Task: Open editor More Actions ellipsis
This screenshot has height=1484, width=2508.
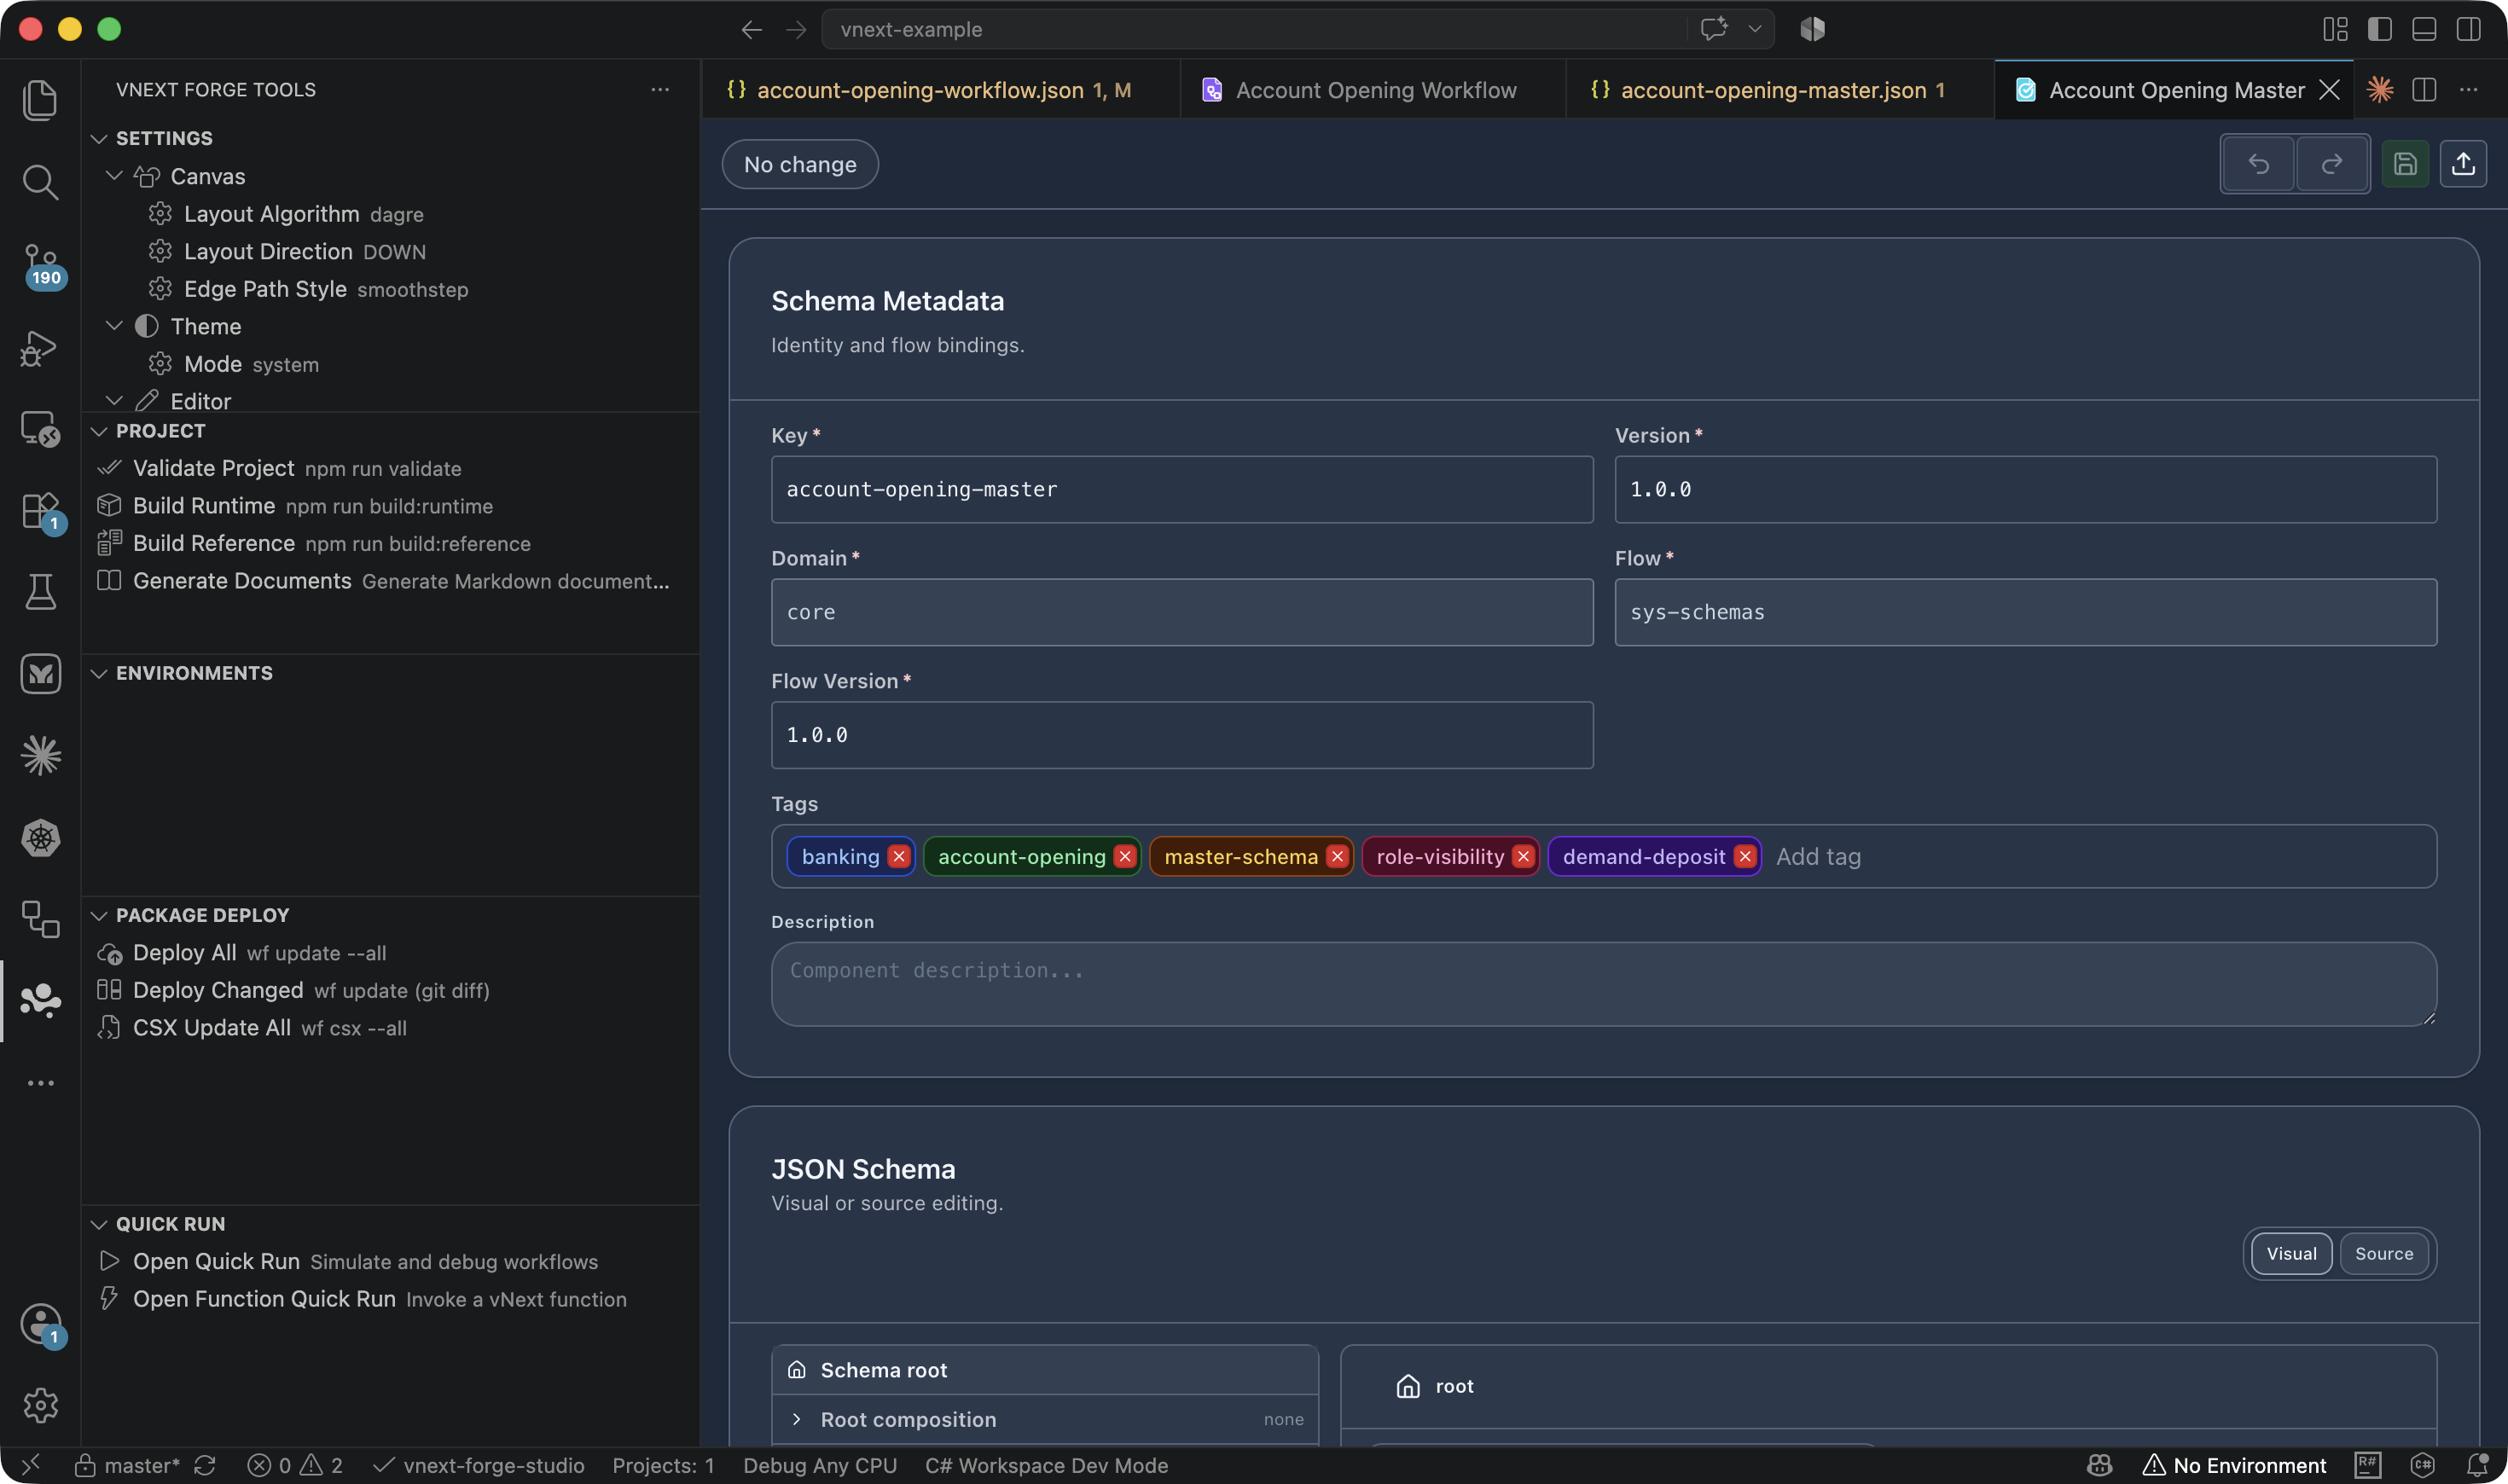Action: 2468,89
